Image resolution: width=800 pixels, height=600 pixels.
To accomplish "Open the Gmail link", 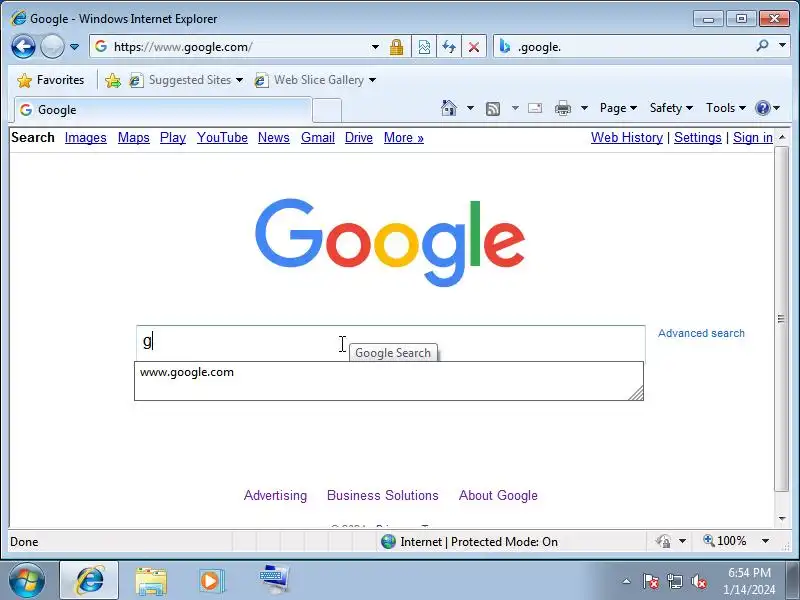I will 318,138.
